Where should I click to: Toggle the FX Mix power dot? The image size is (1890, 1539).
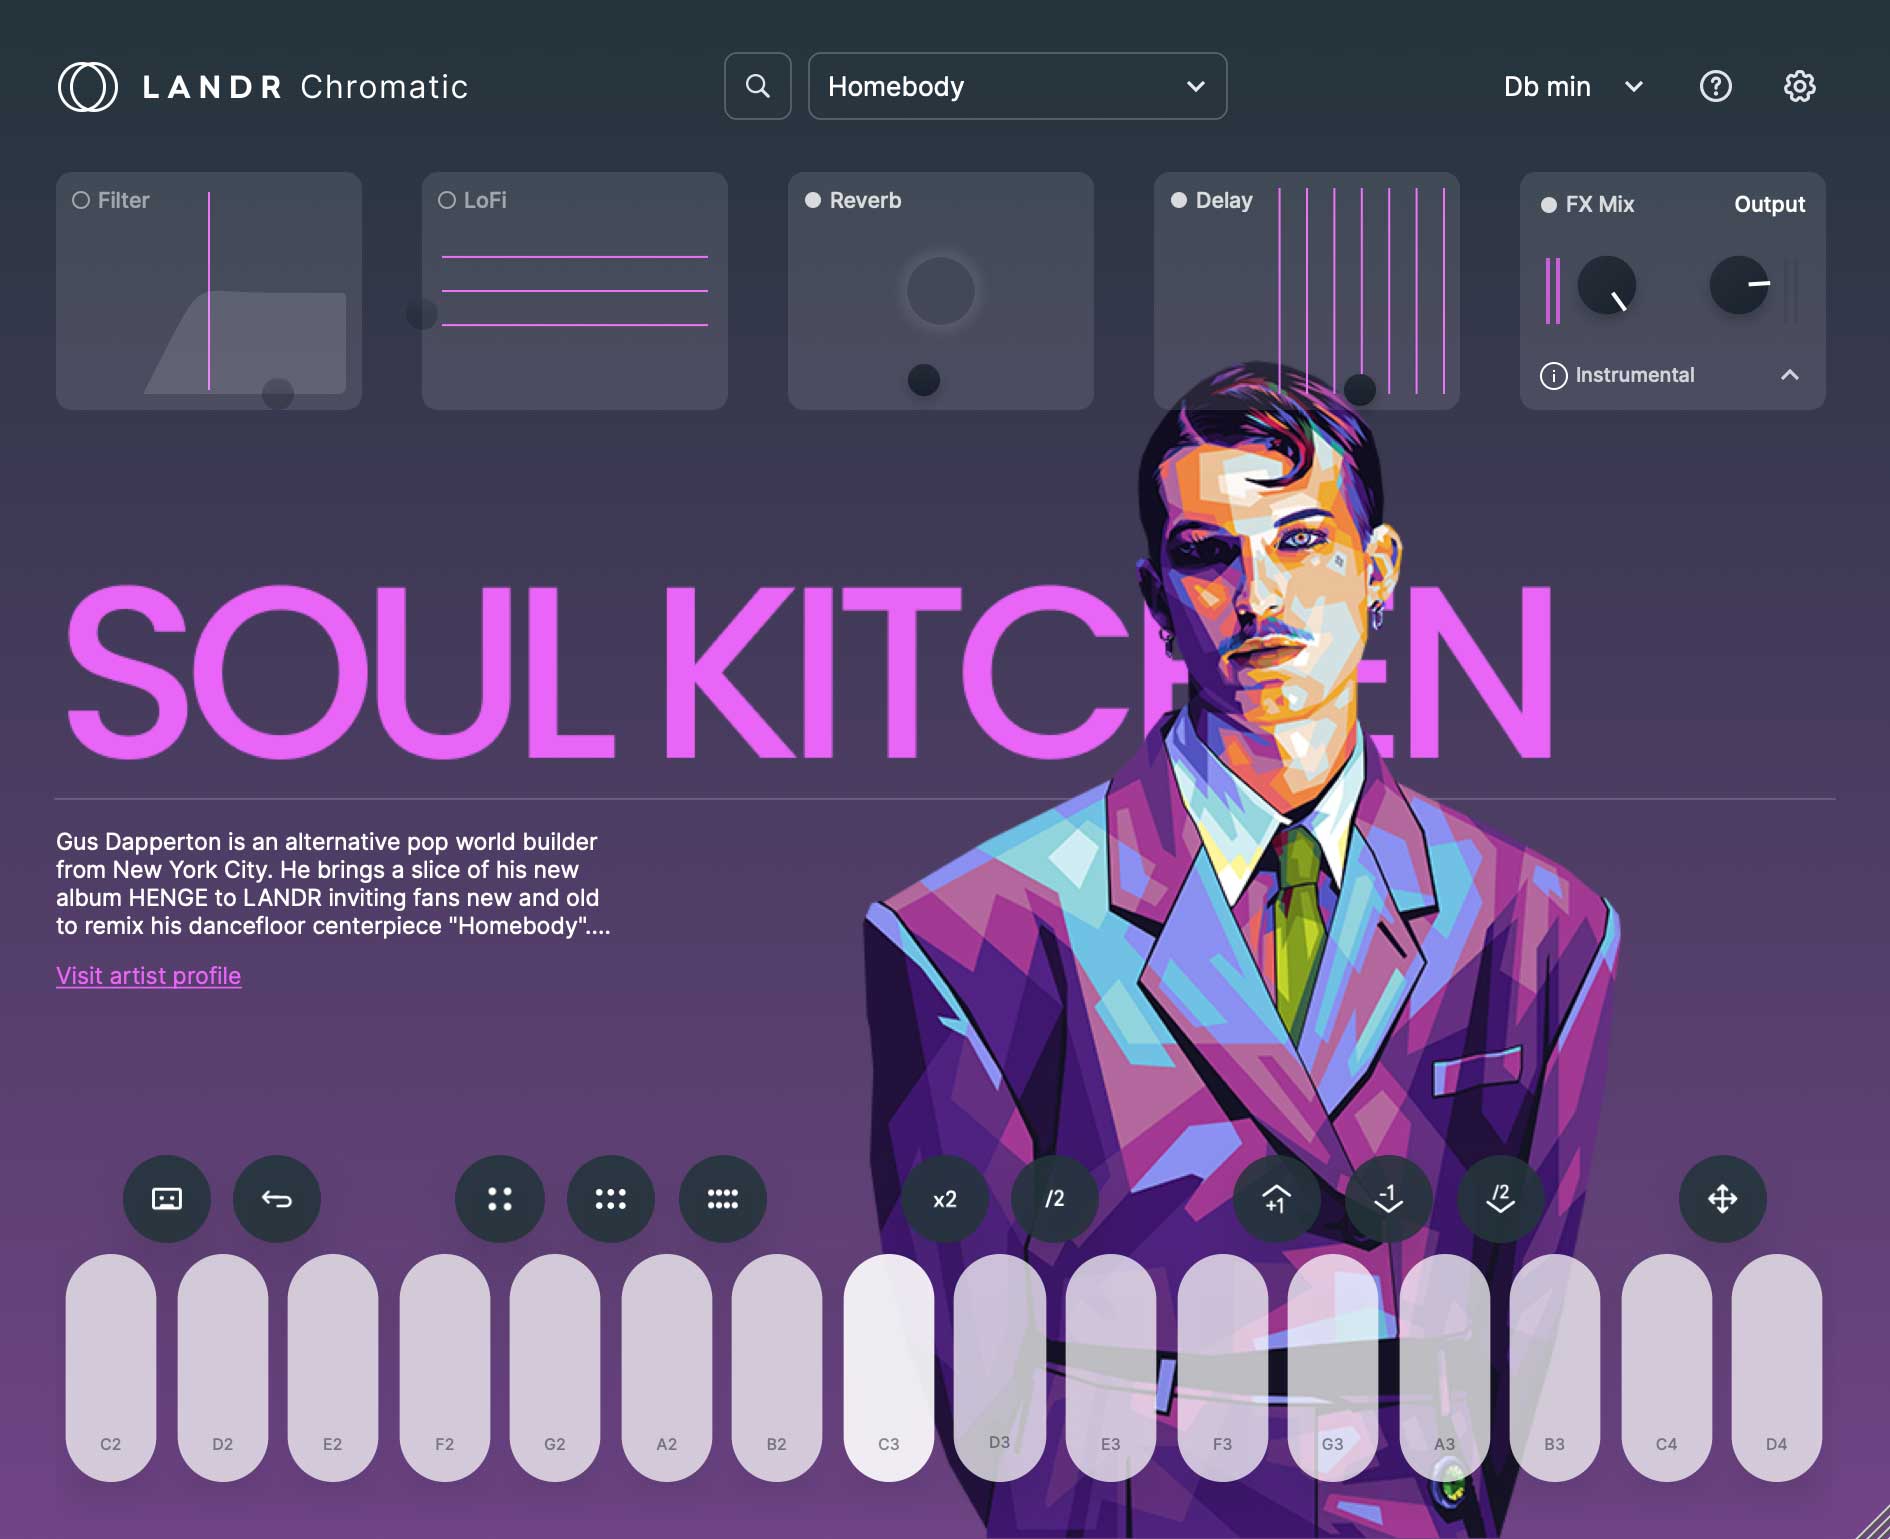coord(1549,205)
